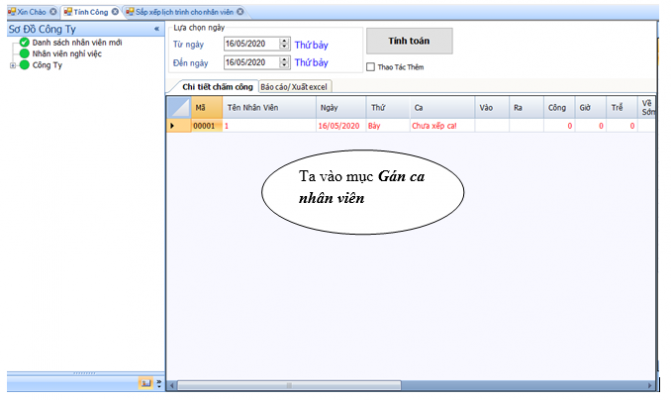This screenshot has width=671, height=400.
Task: Click the row selector arrow for employee 00001
Action: (172, 126)
